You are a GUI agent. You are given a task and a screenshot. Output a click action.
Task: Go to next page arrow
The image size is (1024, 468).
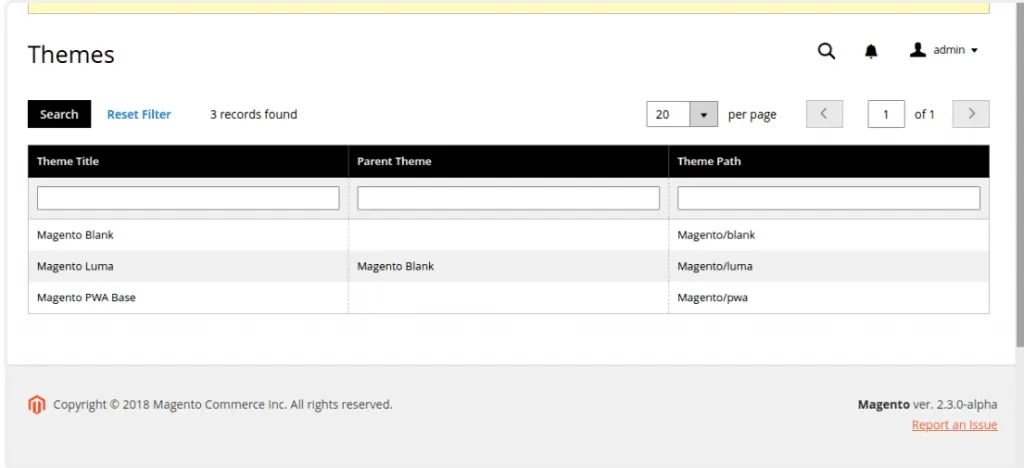point(971,114)
